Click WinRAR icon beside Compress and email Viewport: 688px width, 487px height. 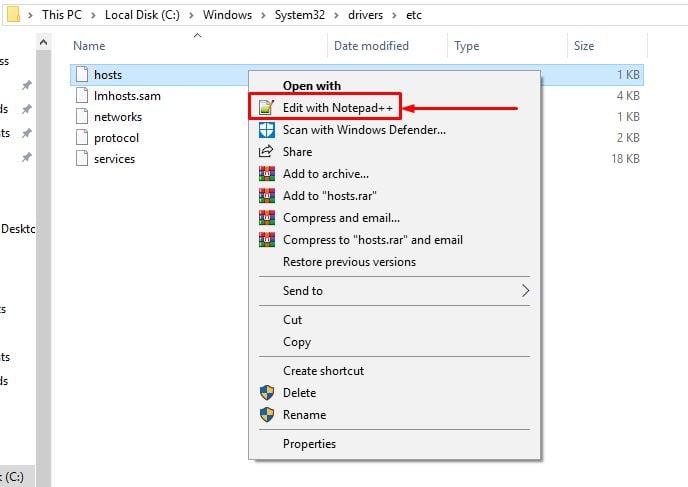click(266, 218)
